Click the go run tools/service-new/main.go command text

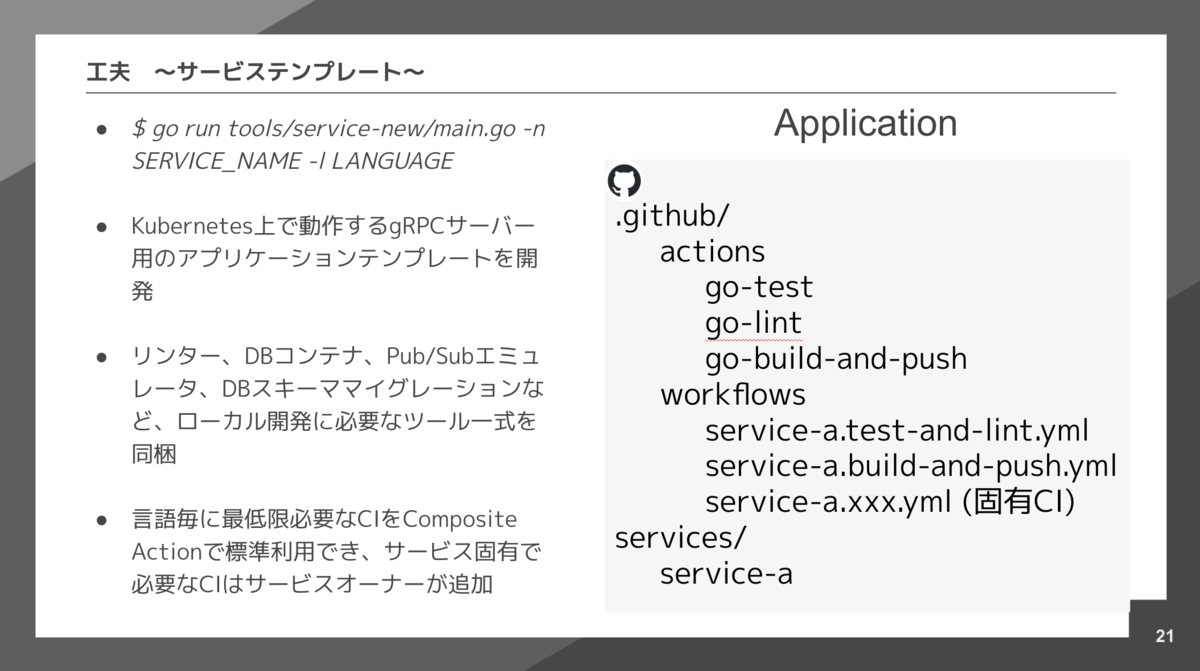[339, 129]
